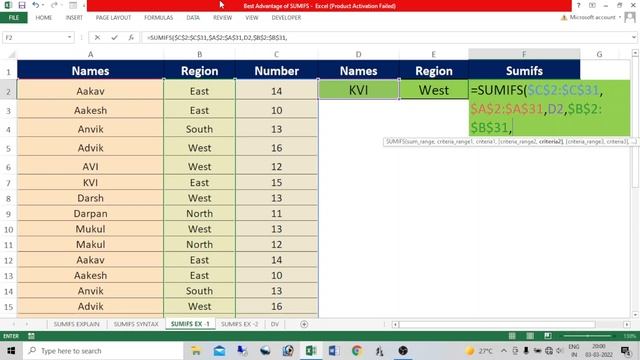640x360 pixels.
Task: Open Microsoft account dropdown
Action: (620, 17)
